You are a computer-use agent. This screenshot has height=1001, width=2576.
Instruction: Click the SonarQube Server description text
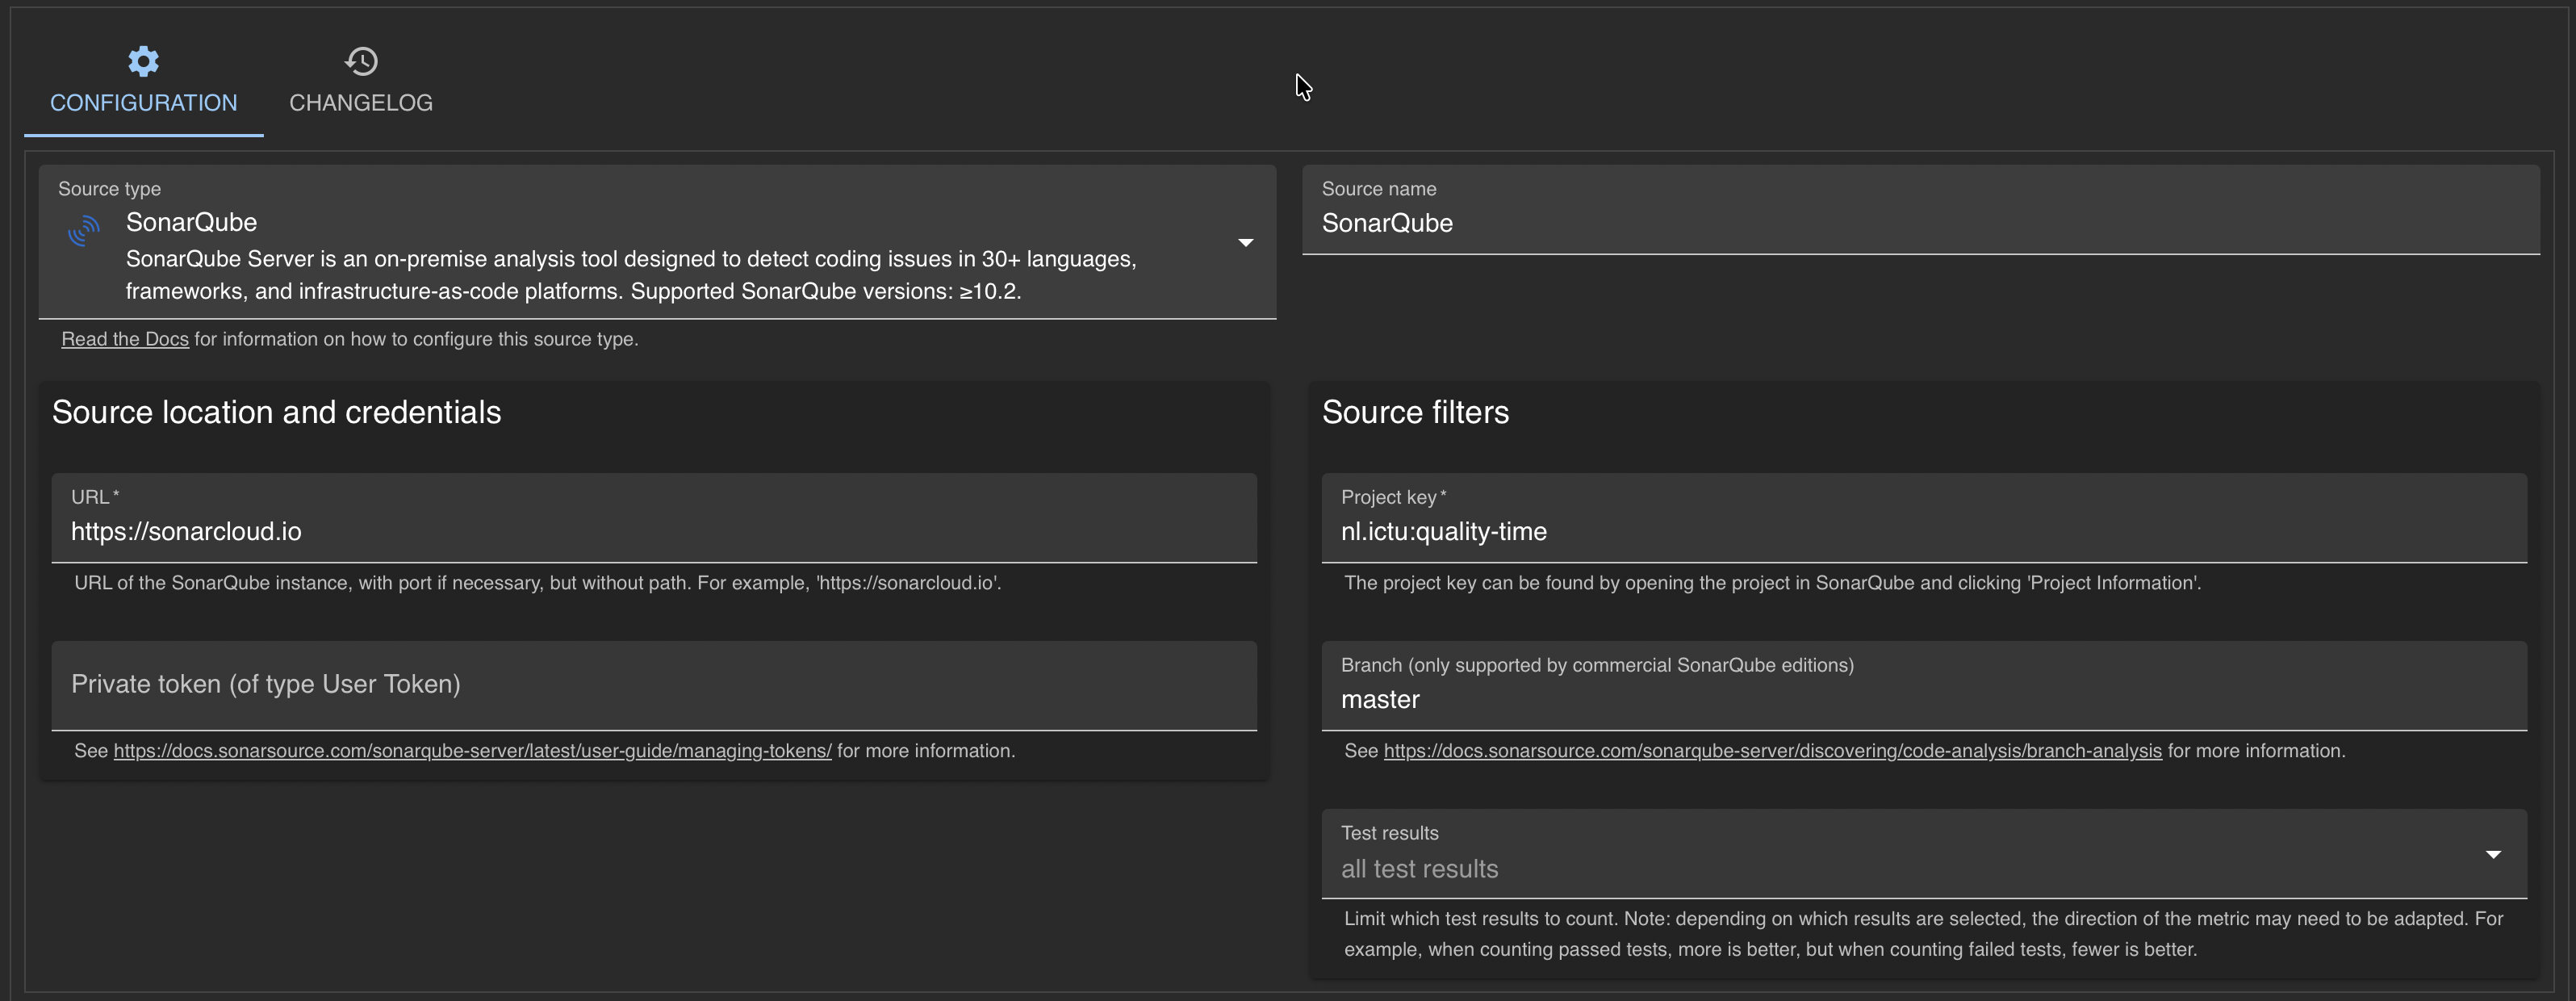point(631,275)
